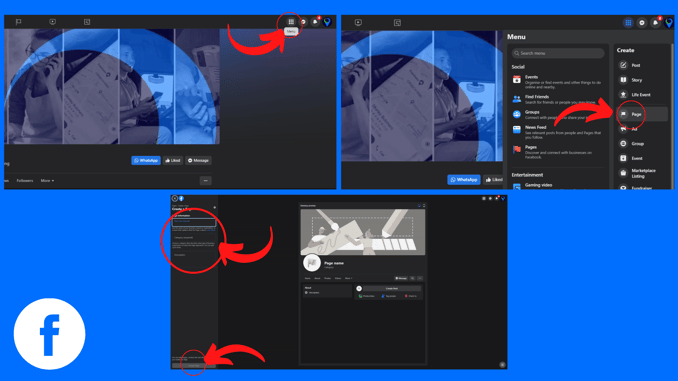Open the three-dots options button below Message
678x381 pixels.
click(205, 181)
